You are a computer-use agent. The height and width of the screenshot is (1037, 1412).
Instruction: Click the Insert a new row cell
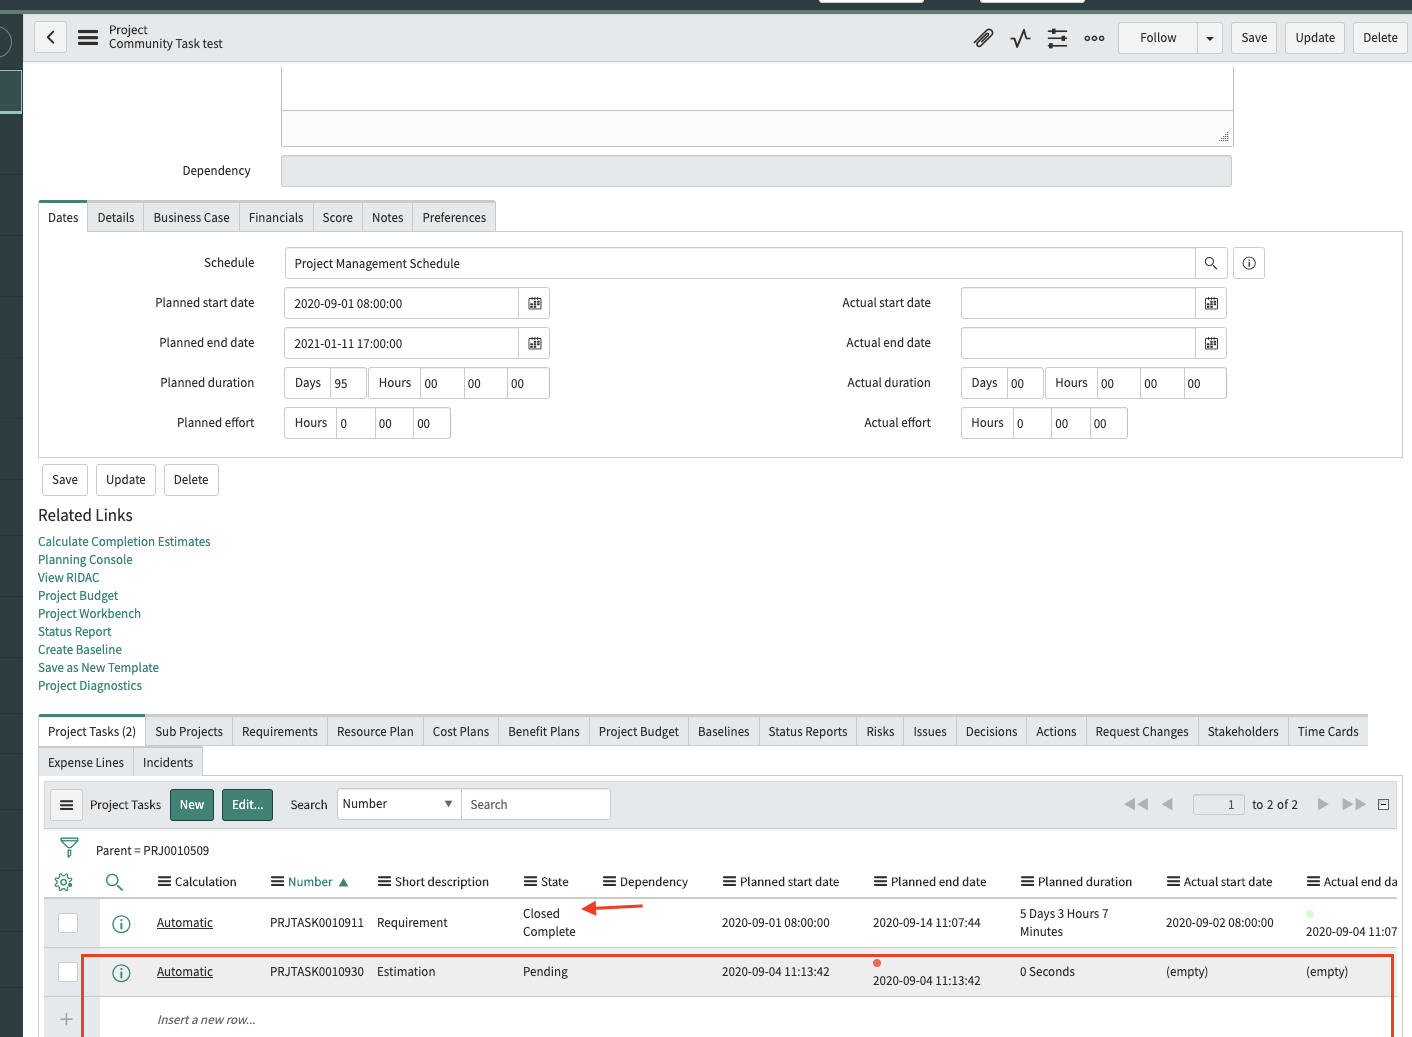point(206,1020)
